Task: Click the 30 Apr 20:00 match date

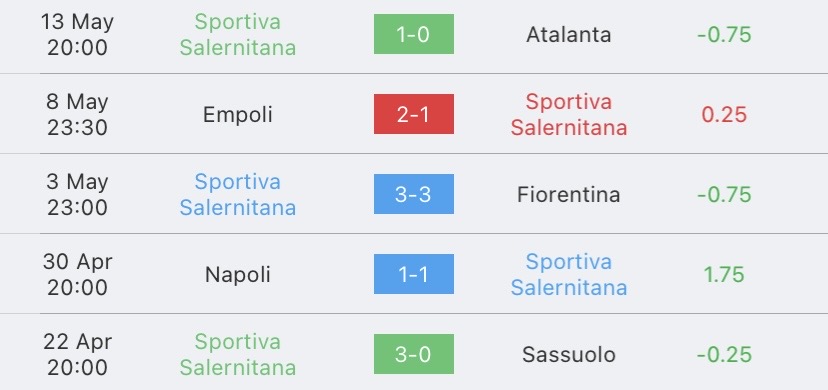Action: coord(77,274)
